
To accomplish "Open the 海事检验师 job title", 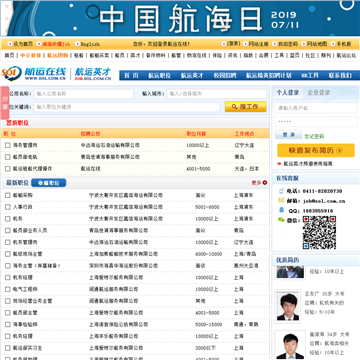I will [x=25, y=324].
